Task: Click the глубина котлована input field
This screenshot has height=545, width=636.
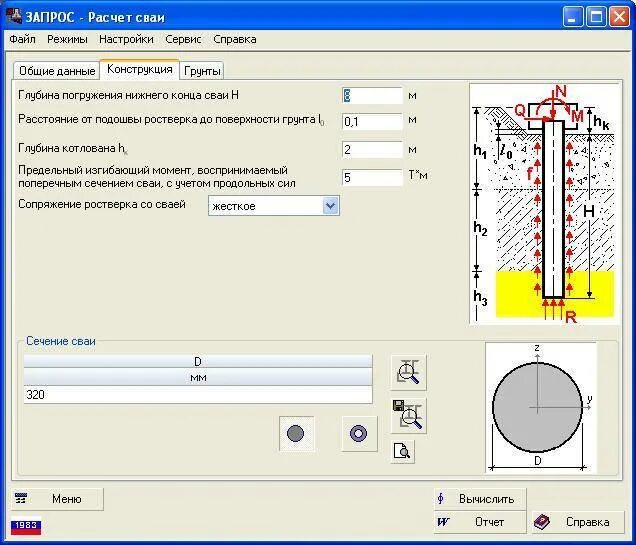Action: [x=372, y=150]
